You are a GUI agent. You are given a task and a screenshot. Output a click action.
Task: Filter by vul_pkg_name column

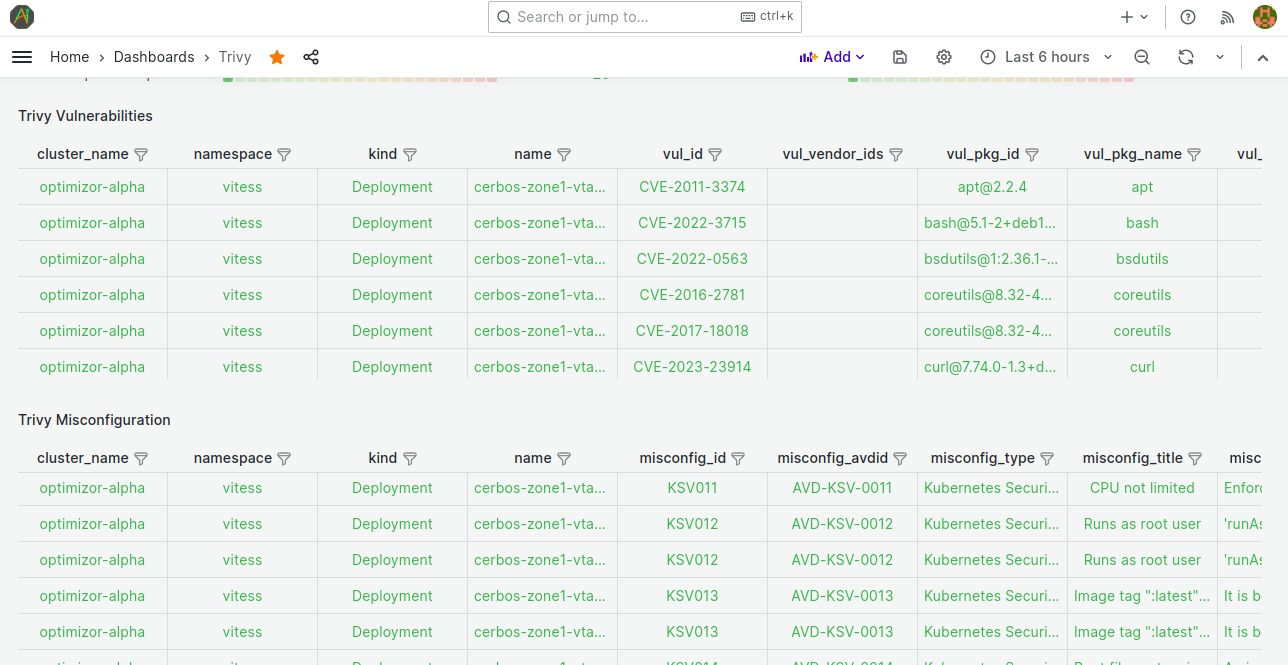(x=1194, y=155)
